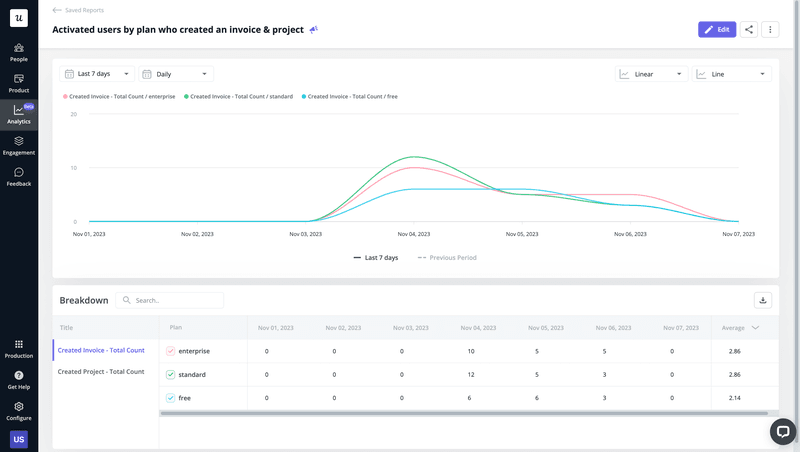Open the Daily interval dropdown
Screen dimensions: 800x452
[x=176, y=74]
